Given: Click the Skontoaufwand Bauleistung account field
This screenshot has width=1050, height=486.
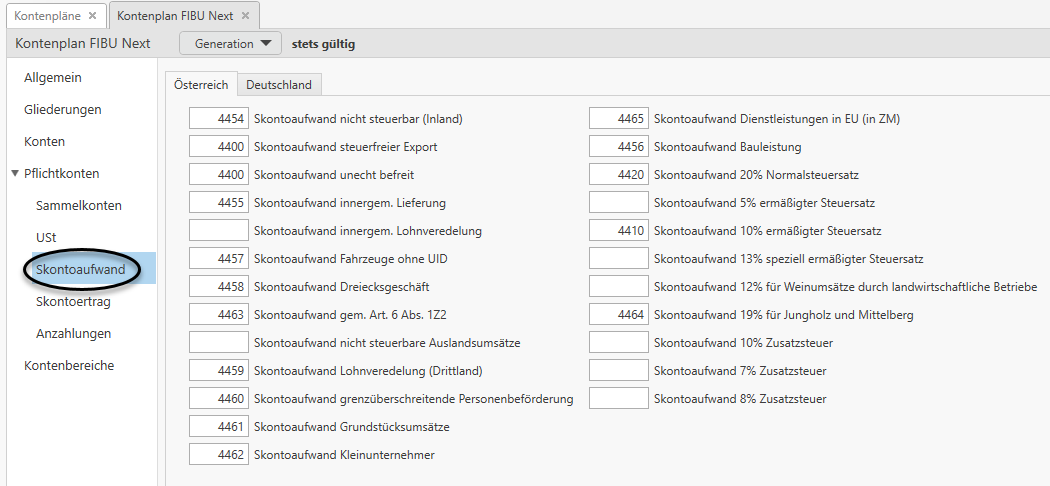Looking at the screenshot, I should point(618,147).
